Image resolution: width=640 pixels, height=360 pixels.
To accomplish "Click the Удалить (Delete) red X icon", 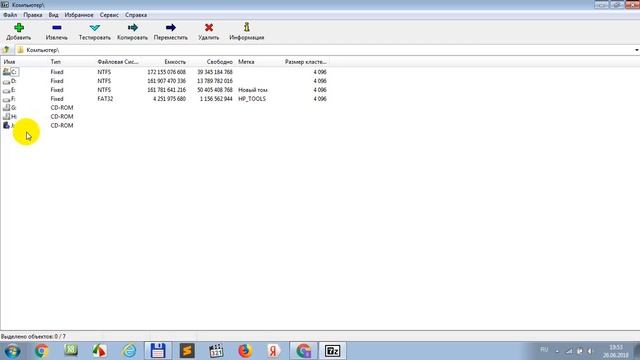I will 209,28.
